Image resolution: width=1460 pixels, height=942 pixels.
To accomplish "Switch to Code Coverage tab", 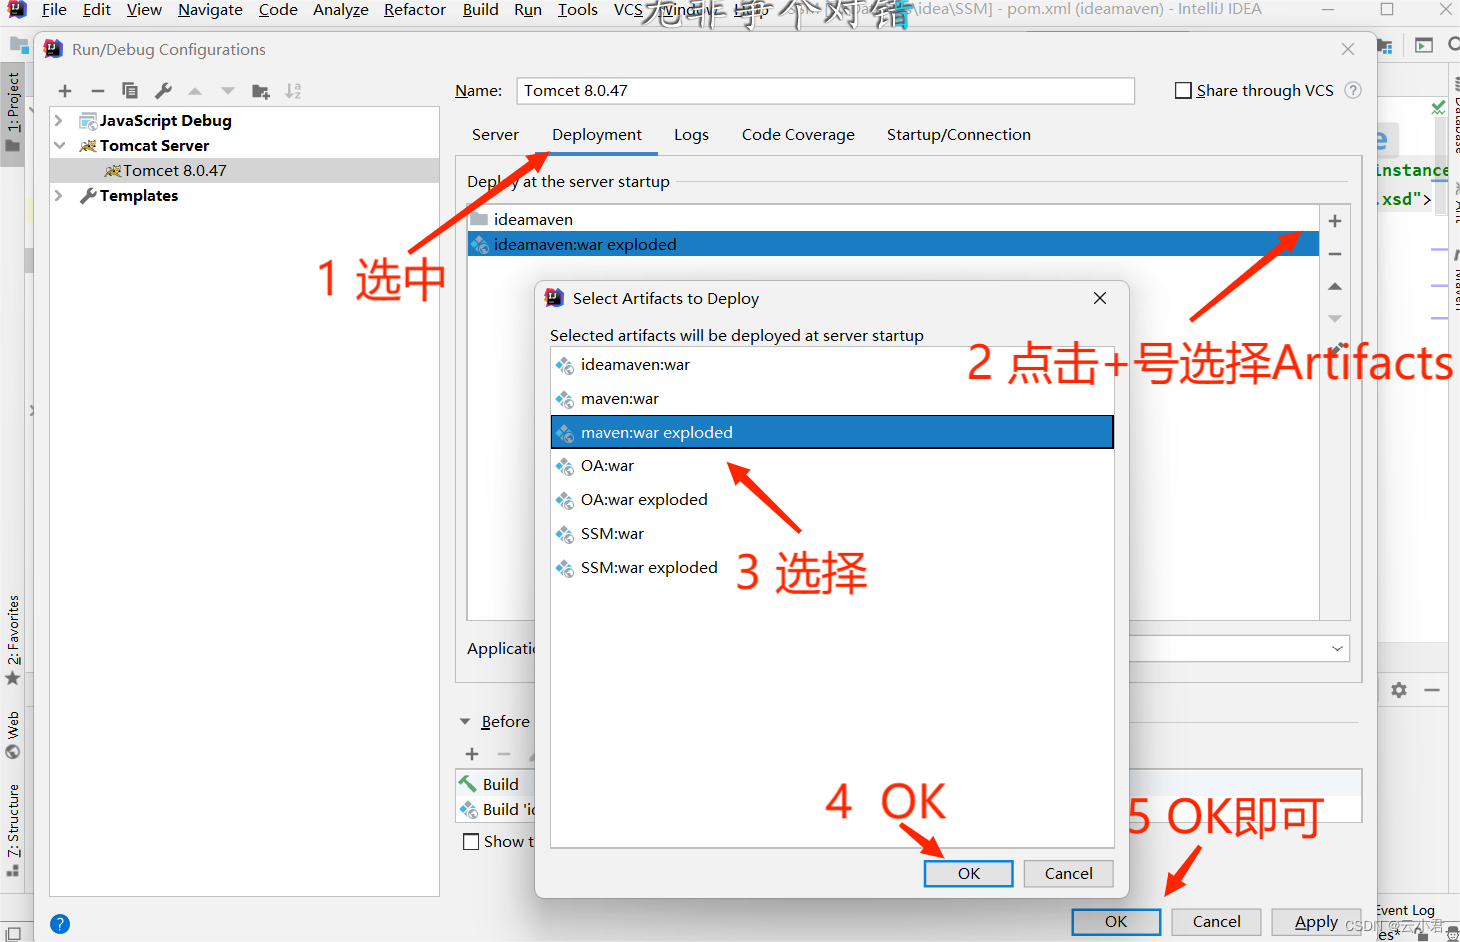I will click(x=798, y=135).
